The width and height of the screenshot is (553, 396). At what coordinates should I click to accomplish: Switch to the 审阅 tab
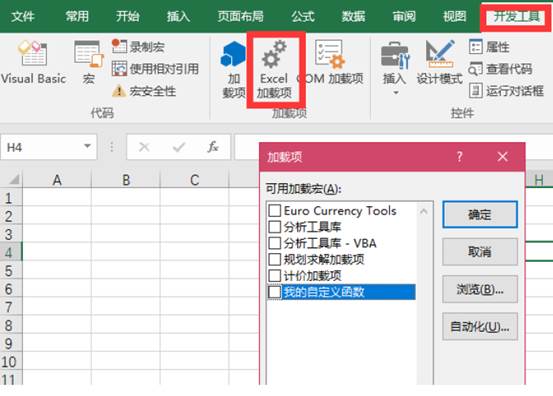[404, 16]
